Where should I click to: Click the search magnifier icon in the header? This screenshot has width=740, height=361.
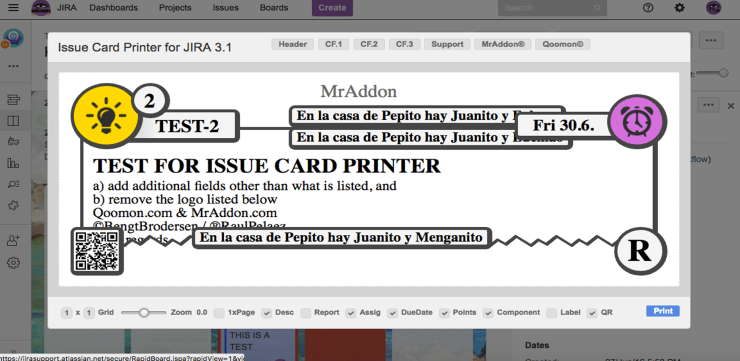(x=597, y=8)
